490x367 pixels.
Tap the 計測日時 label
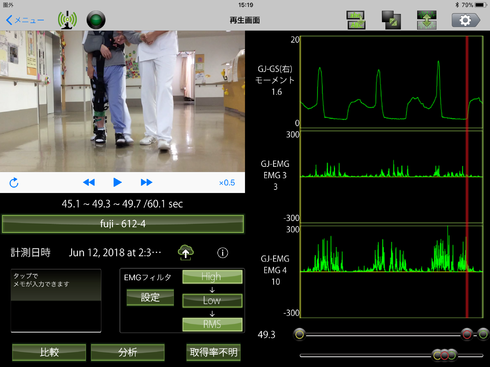coord(30,253)
